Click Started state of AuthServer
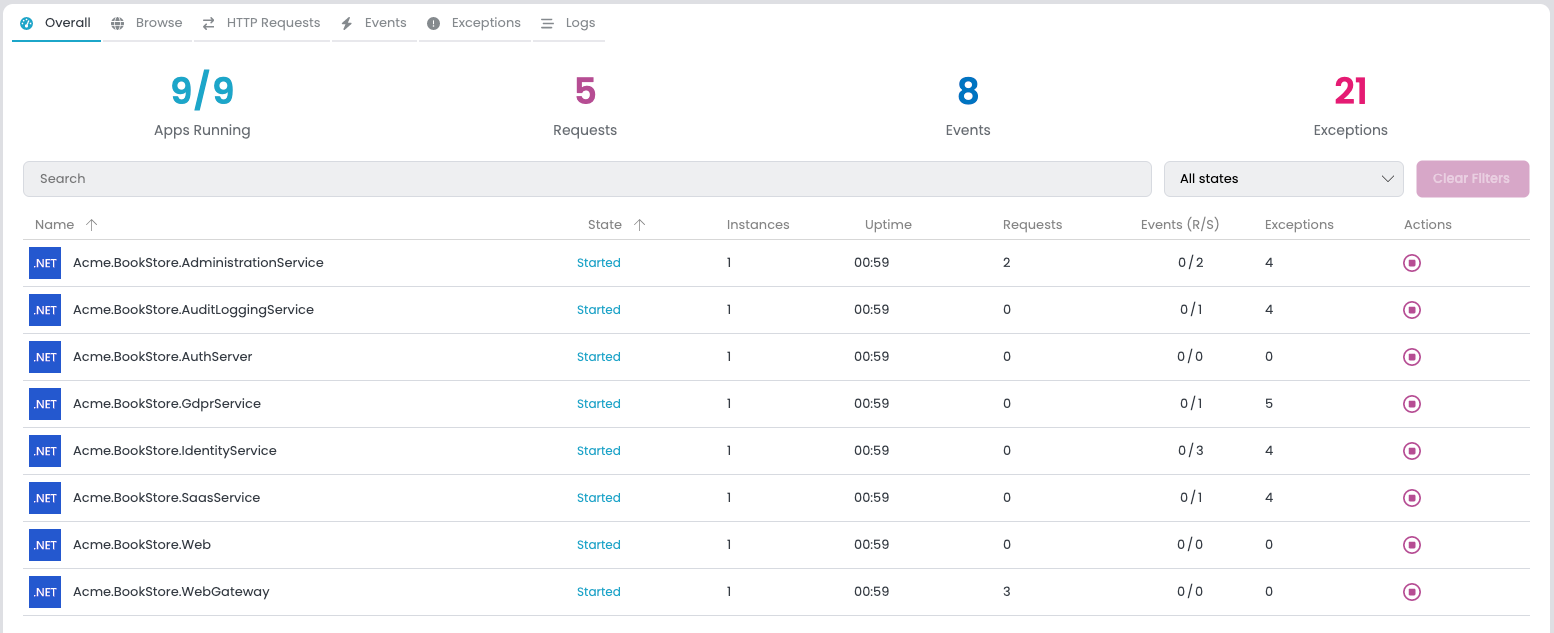The image size is (1554, 633). point(599,357)
